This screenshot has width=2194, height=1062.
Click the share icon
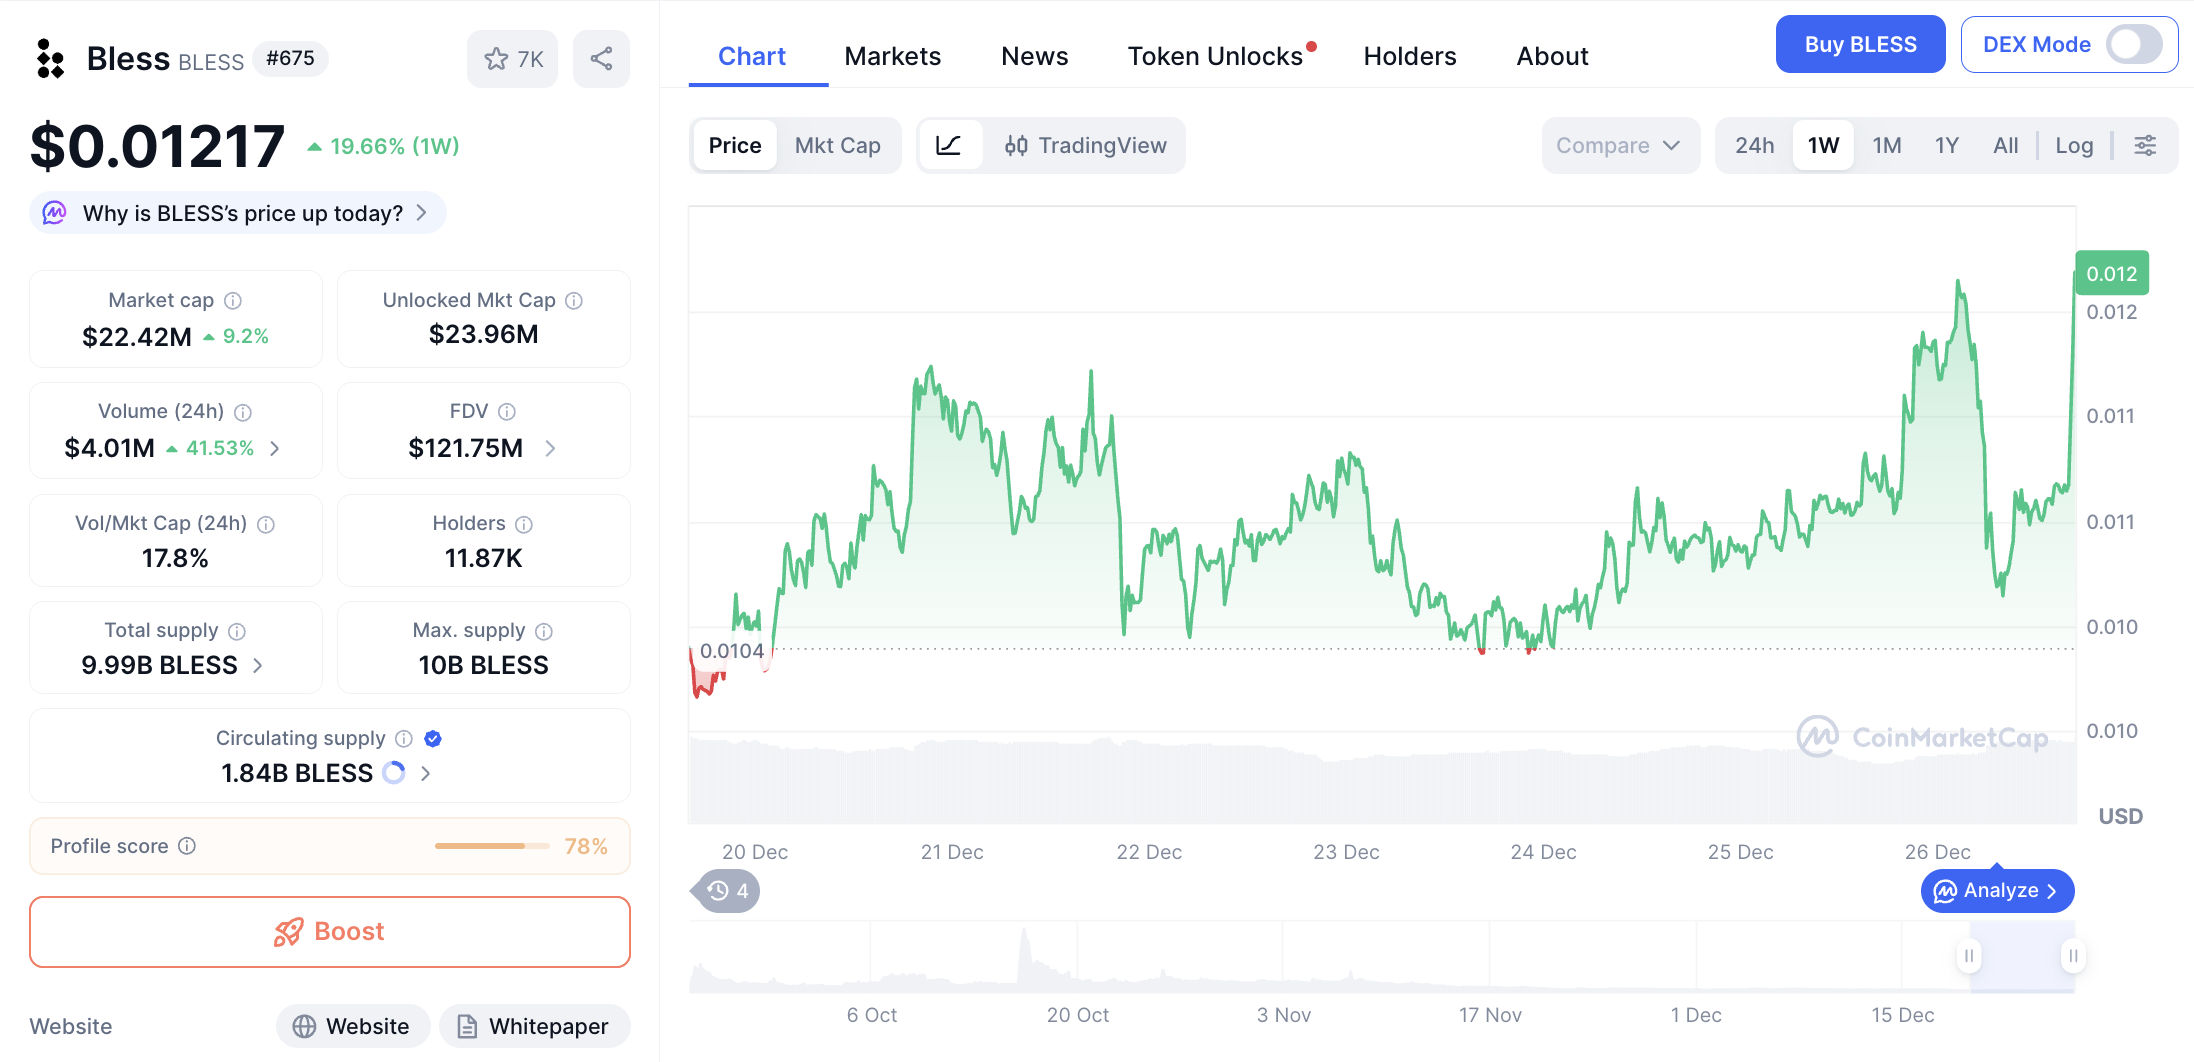pyautogui.click(x=601, y=59)
